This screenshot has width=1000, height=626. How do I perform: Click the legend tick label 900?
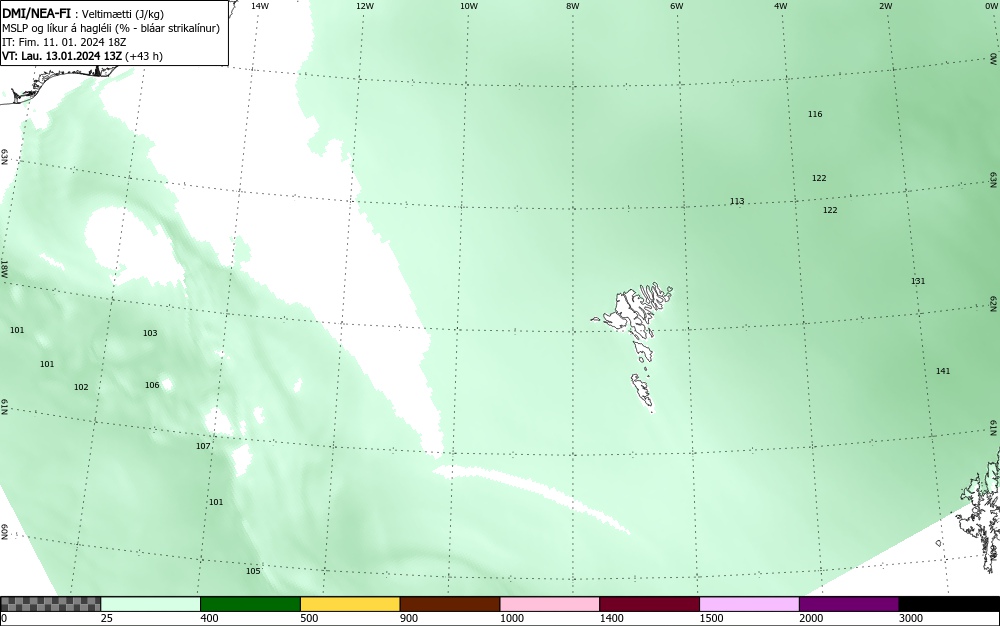tap(409, 618)
